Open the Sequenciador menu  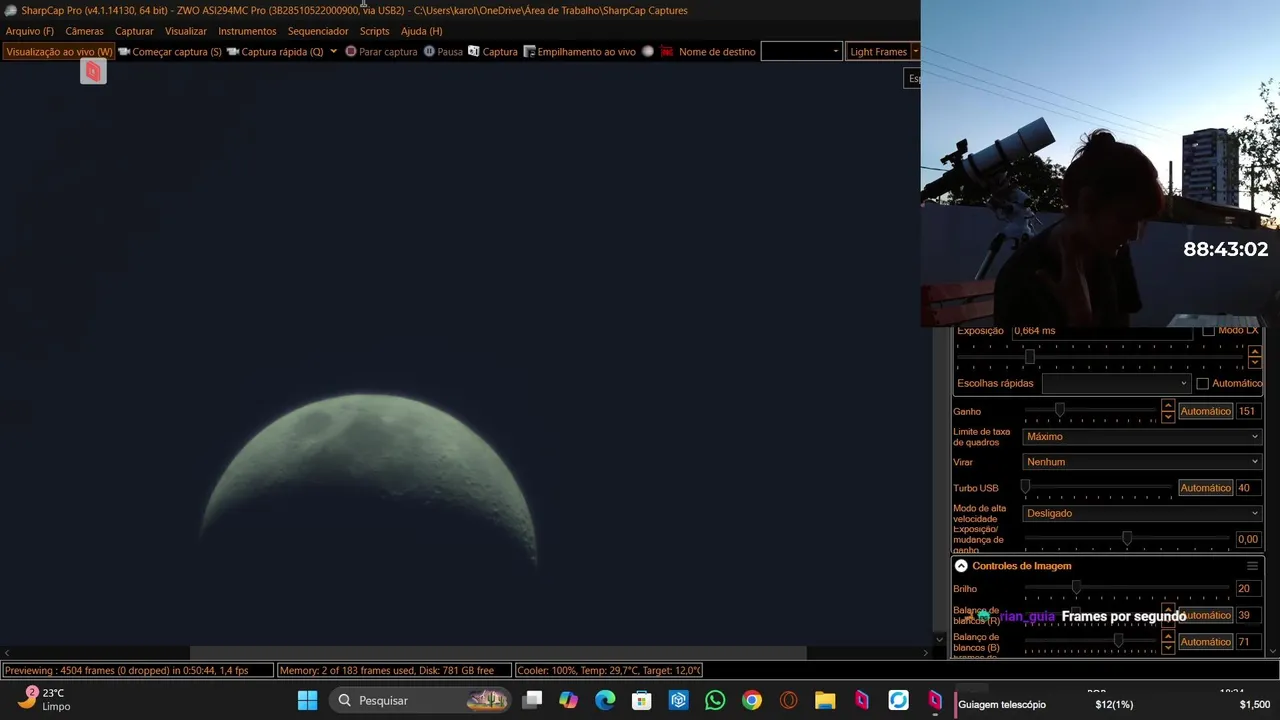click(x=318, y=31)
